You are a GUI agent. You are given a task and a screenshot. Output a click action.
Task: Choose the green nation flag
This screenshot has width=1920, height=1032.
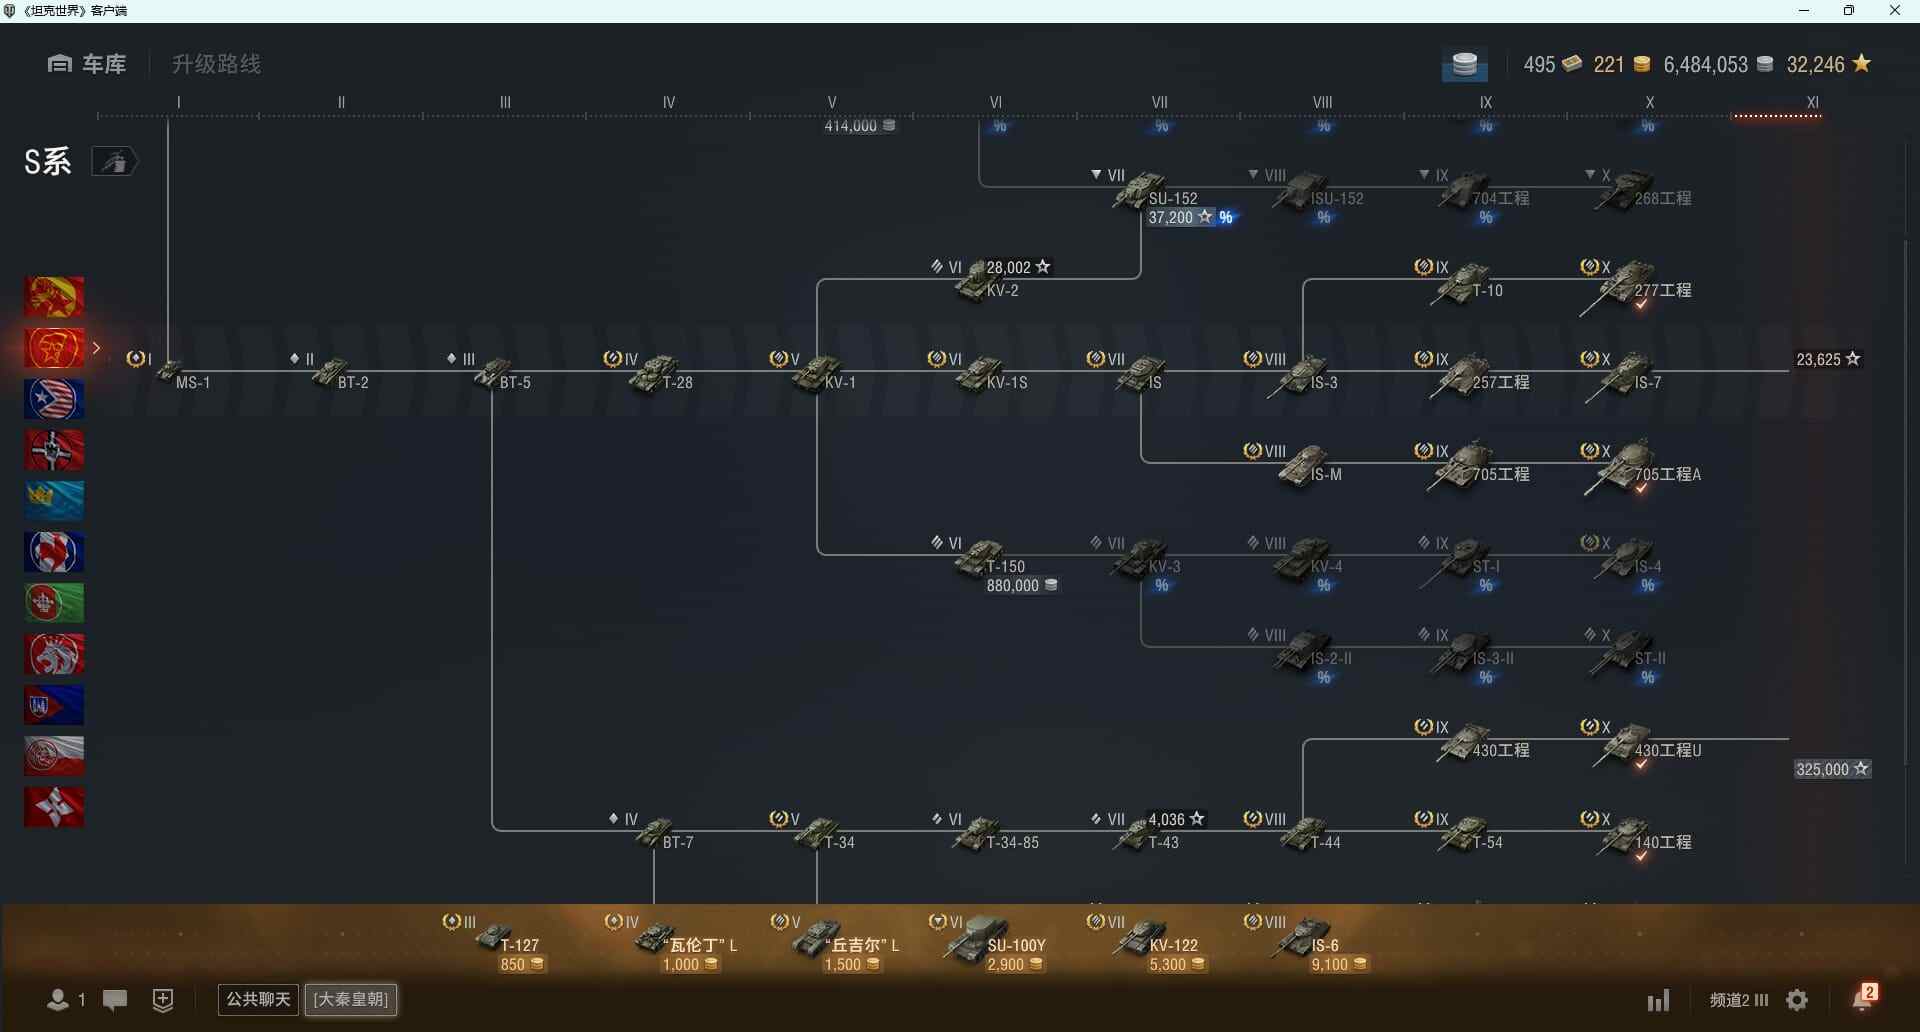tap(54, 603)
